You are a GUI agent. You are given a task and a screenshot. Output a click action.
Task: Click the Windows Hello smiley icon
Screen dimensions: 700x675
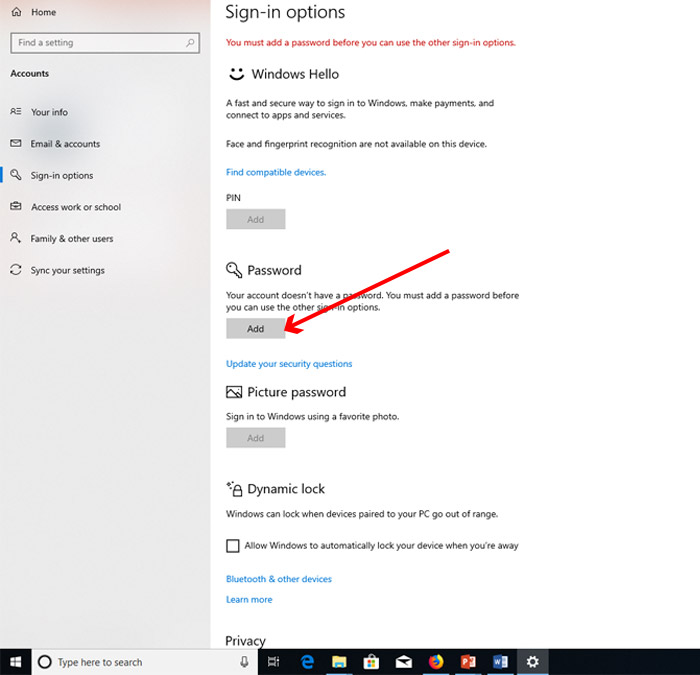click(x=237, y=74)
